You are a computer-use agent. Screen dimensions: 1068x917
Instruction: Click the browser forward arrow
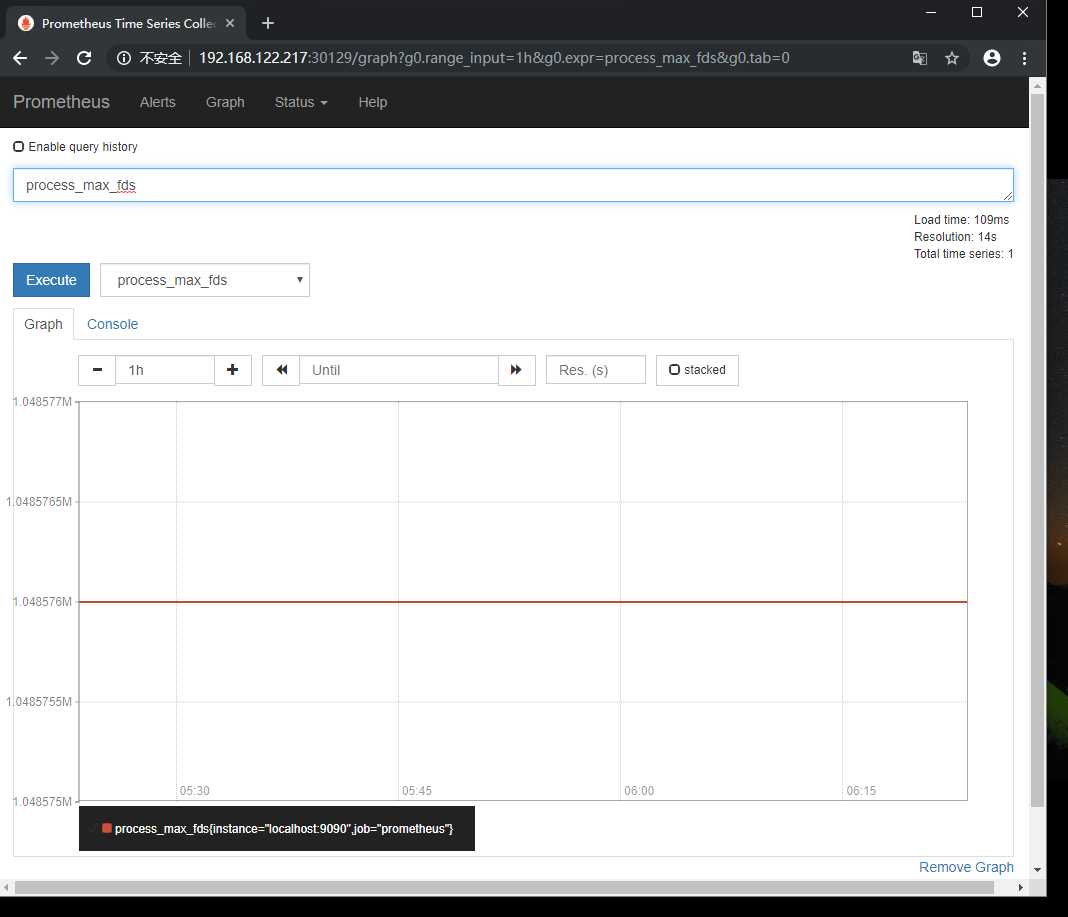52,58
